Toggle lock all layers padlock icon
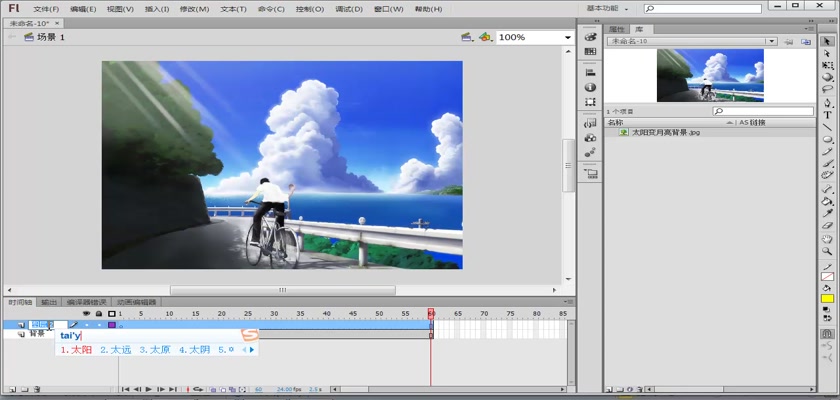840x400 pixels. point(99,314)
